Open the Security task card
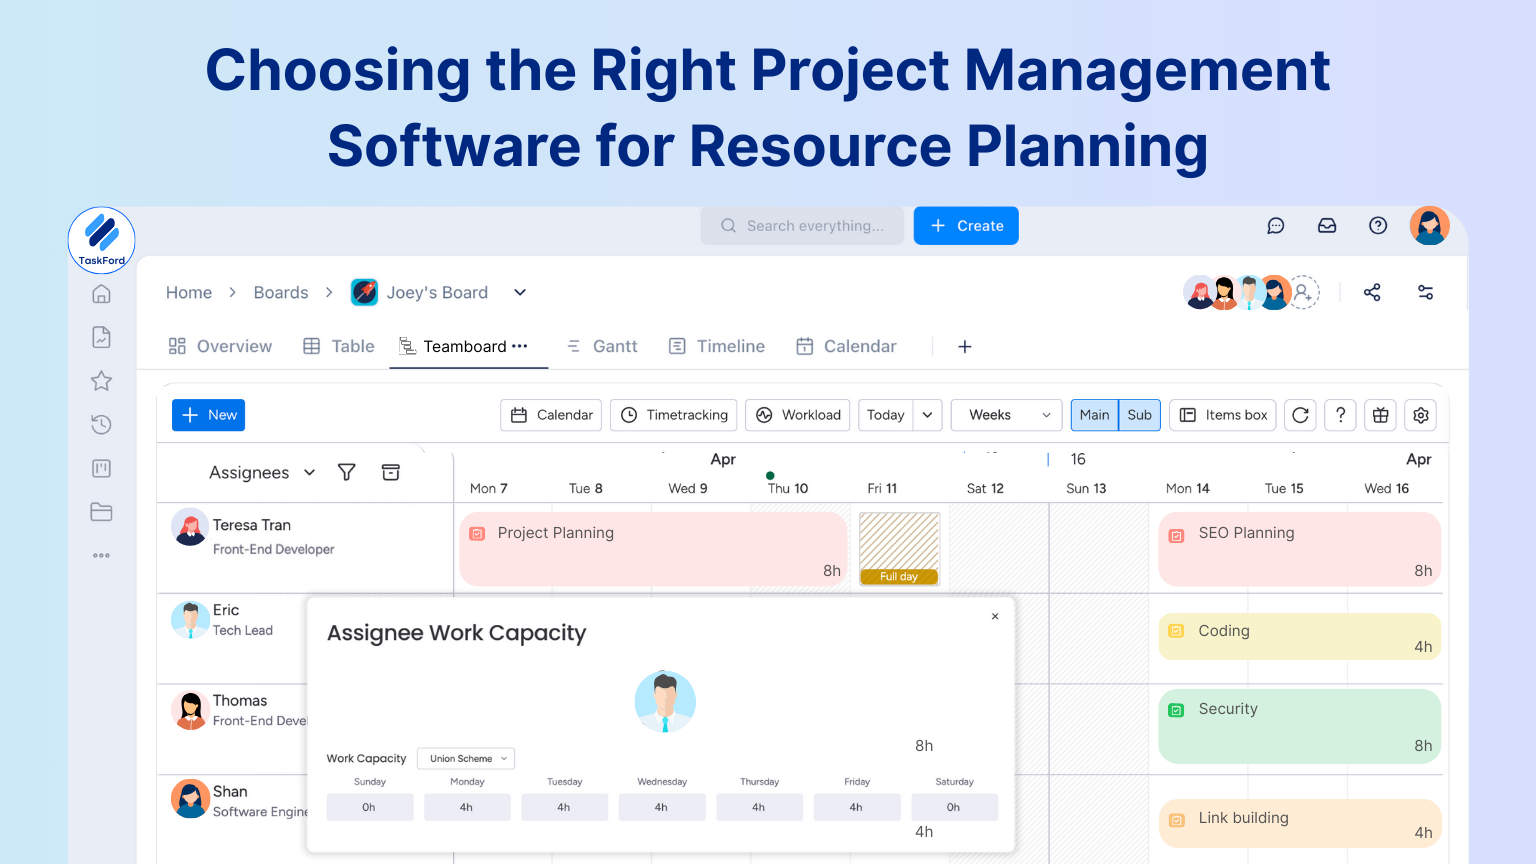 pyautogui.click(x=1299, y=726)
